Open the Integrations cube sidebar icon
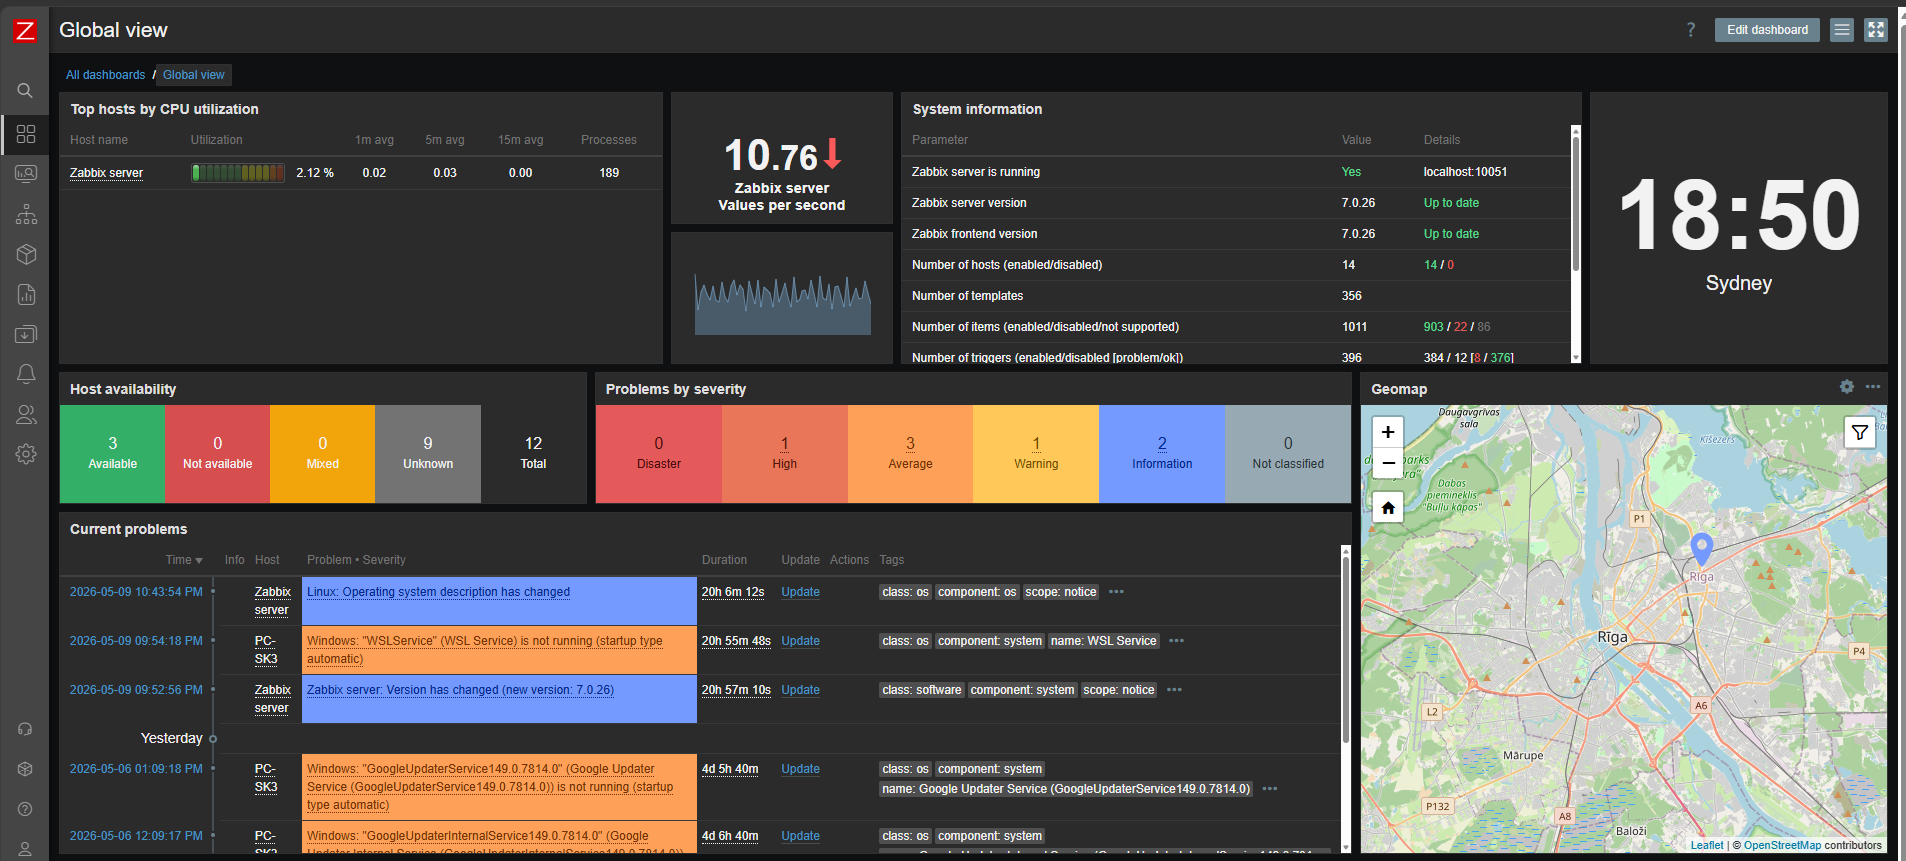This screenshot has width=1906, height=861. coord(26,769)
